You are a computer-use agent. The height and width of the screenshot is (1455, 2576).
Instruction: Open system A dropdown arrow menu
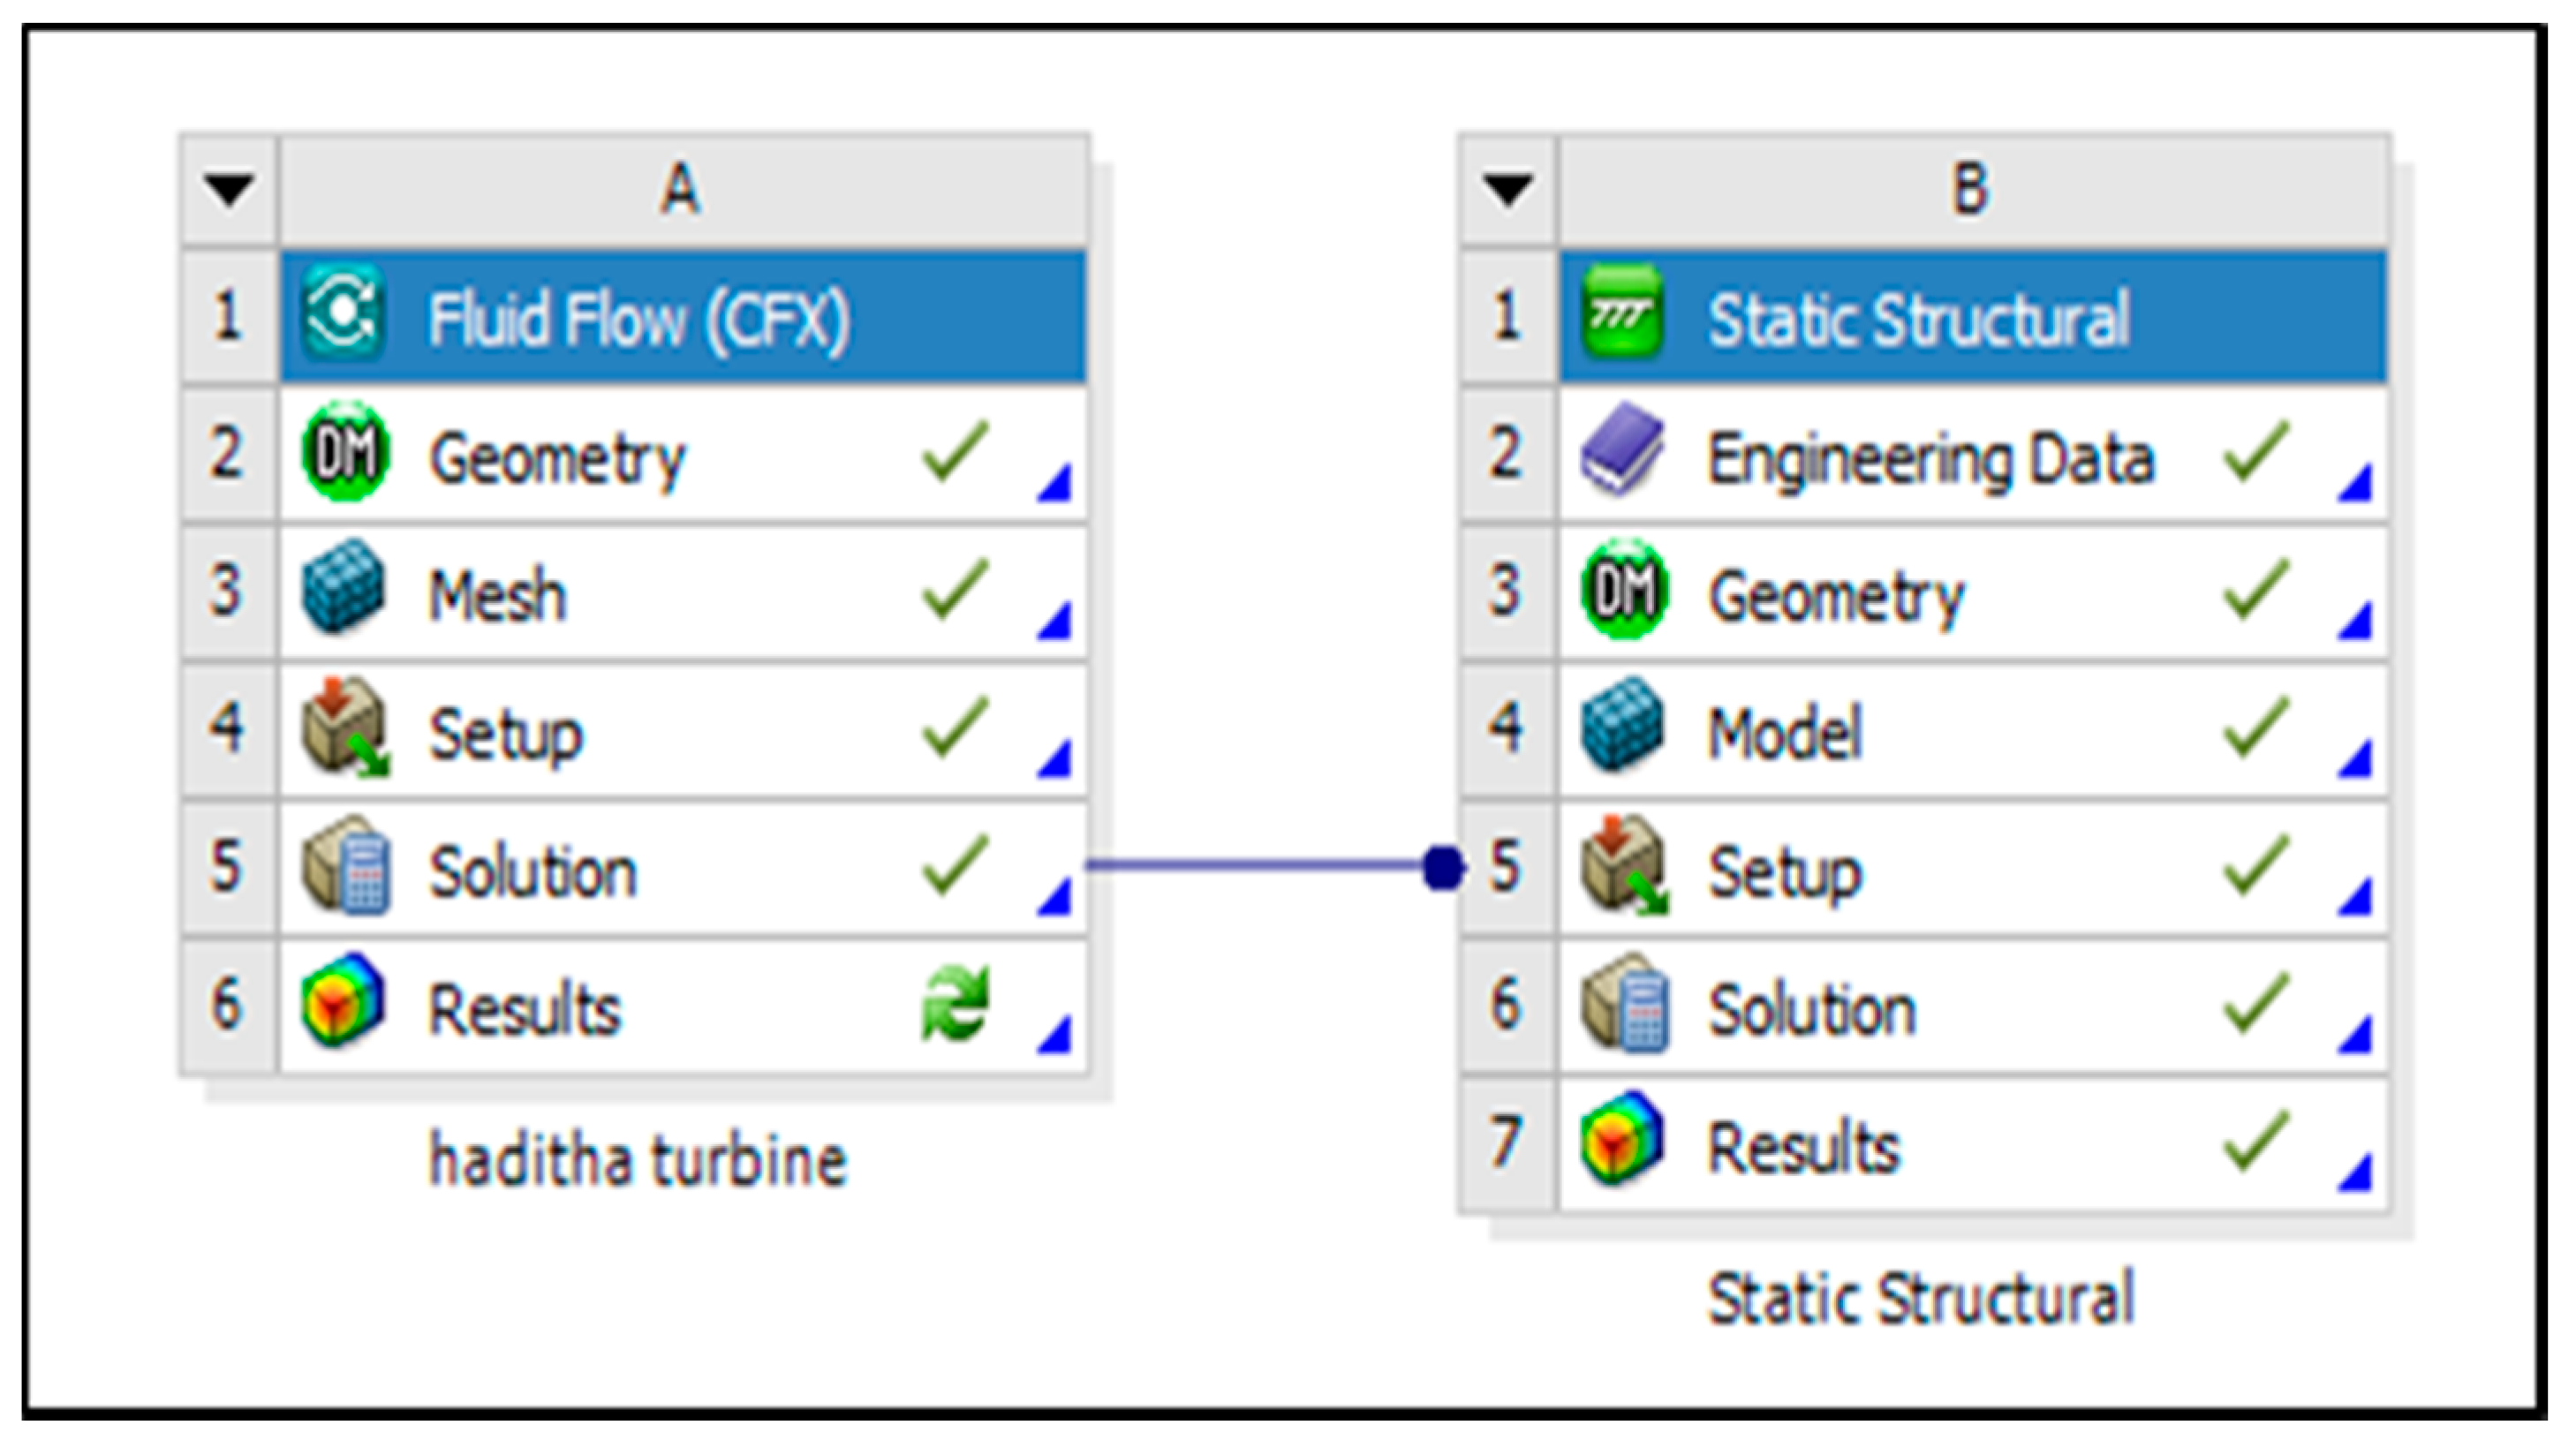coord(229,189)
